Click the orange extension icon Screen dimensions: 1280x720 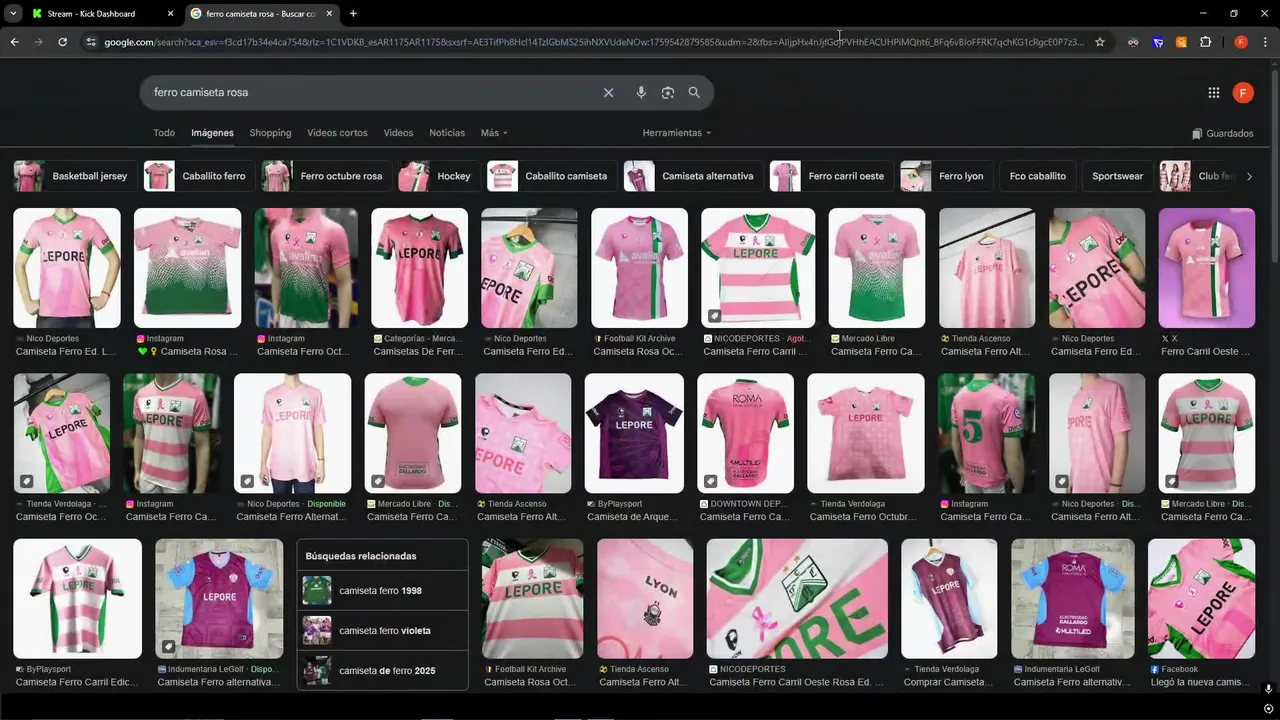click(x=1181, y=42)
